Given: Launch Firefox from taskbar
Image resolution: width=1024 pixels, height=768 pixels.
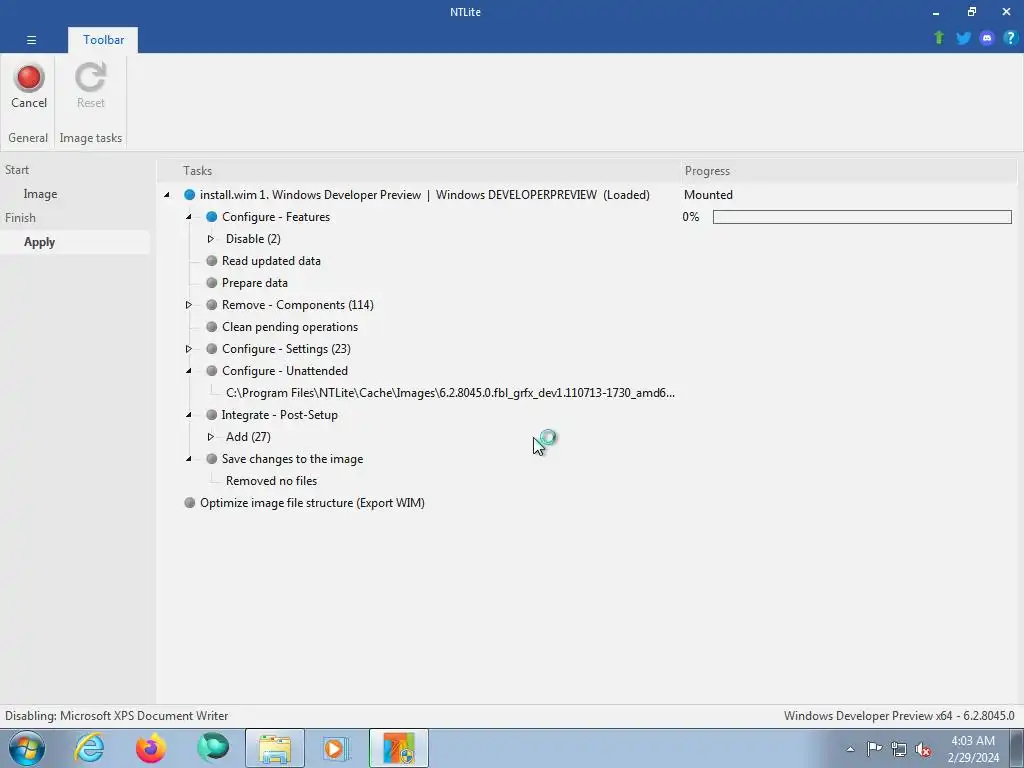Looking at the screenshot, I should [x=151, y=748].
